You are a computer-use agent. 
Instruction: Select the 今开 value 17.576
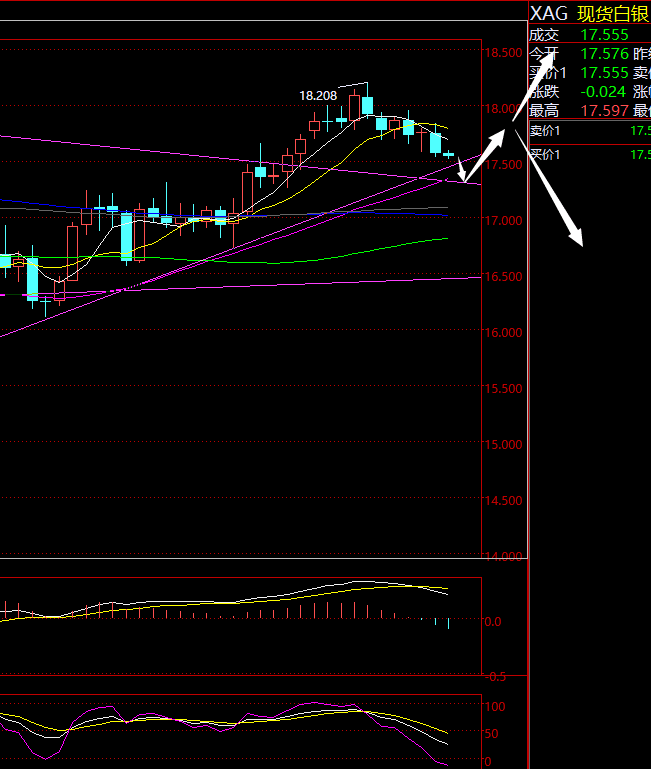coord(604,53)
